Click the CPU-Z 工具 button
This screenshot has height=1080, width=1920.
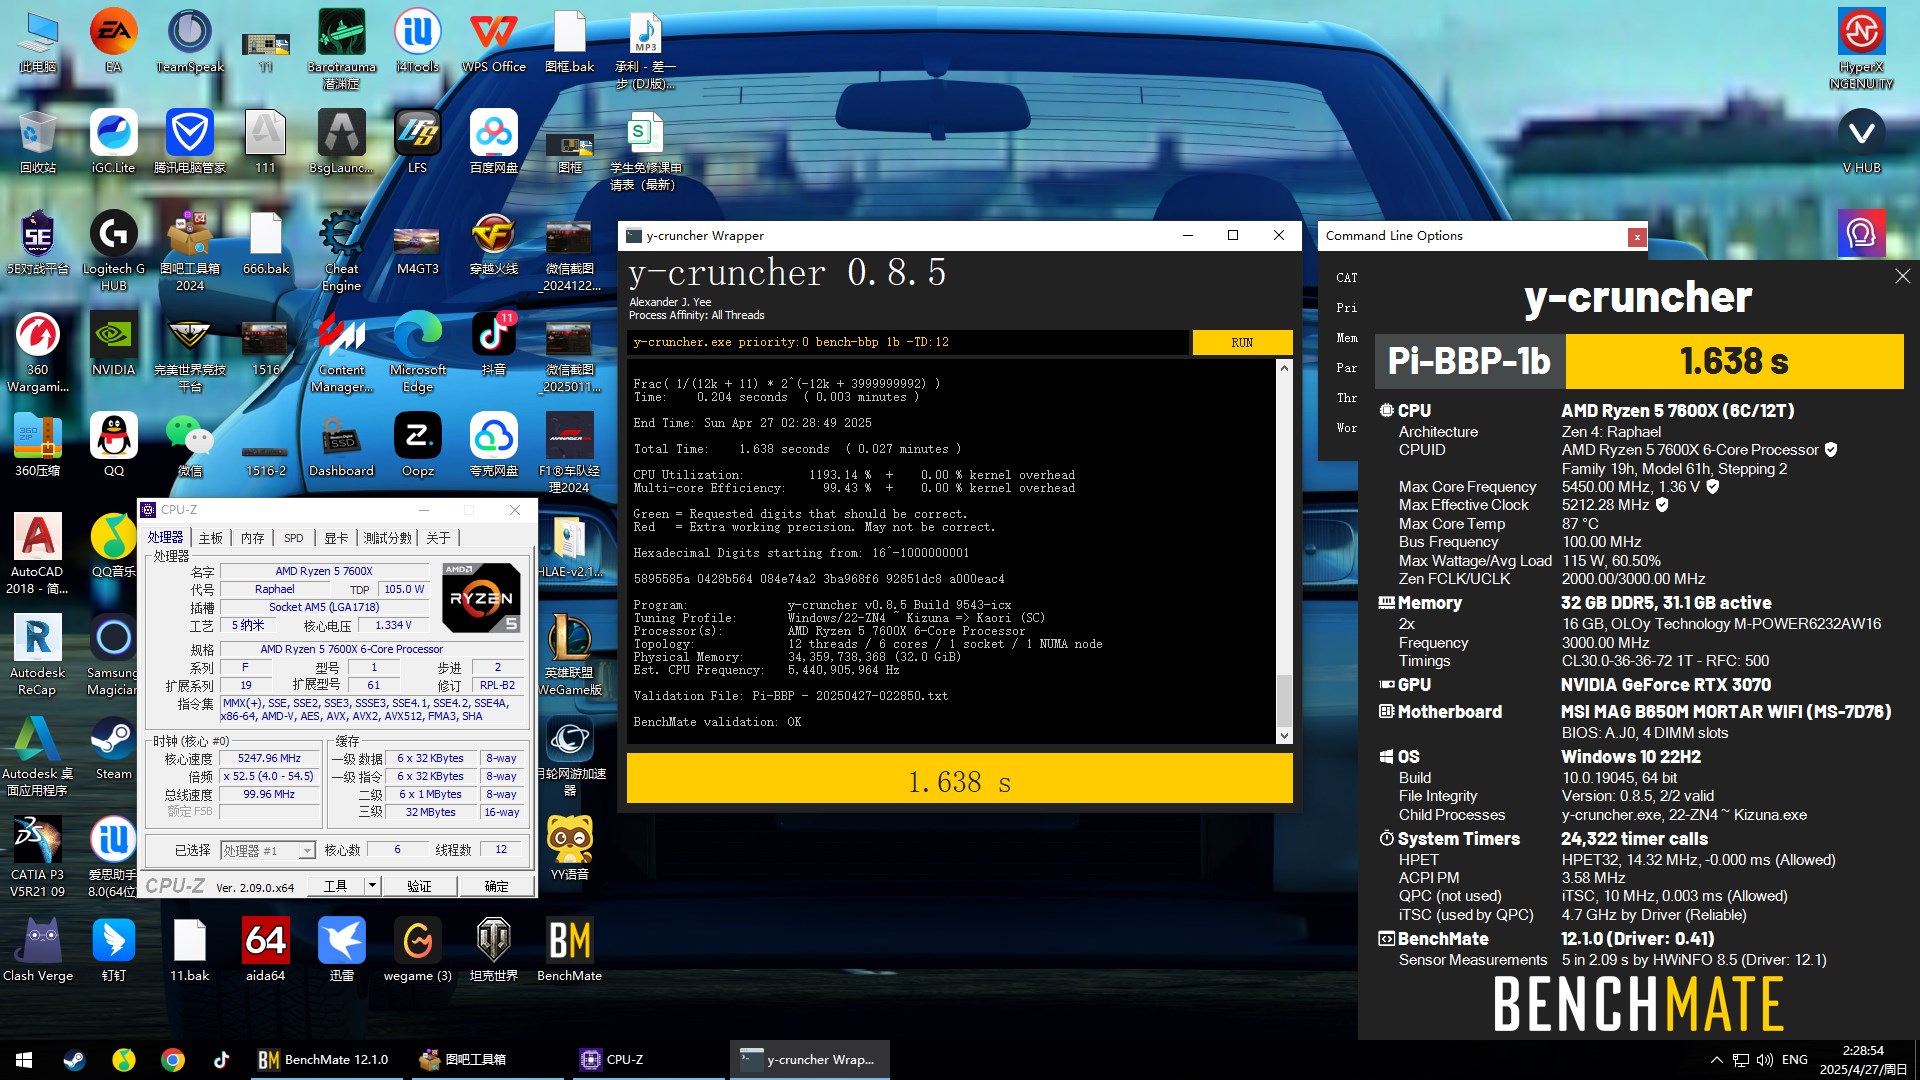coord(335,885)
